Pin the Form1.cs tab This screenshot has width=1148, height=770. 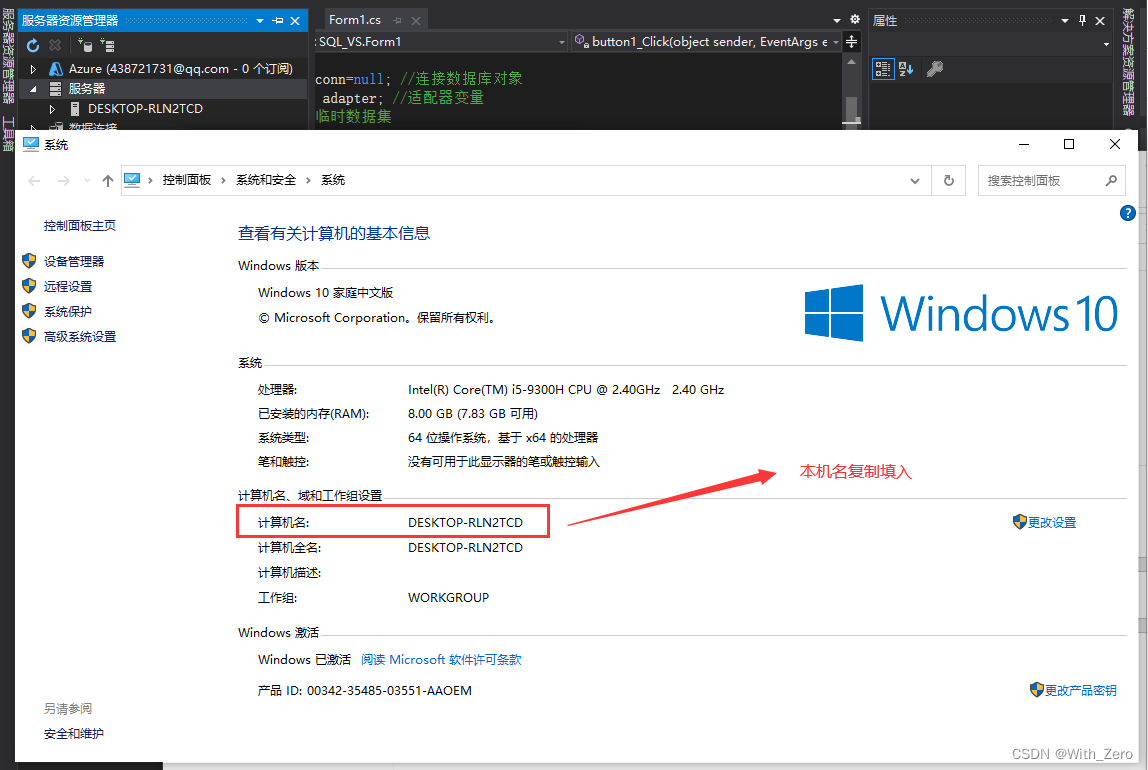(398, 20)
